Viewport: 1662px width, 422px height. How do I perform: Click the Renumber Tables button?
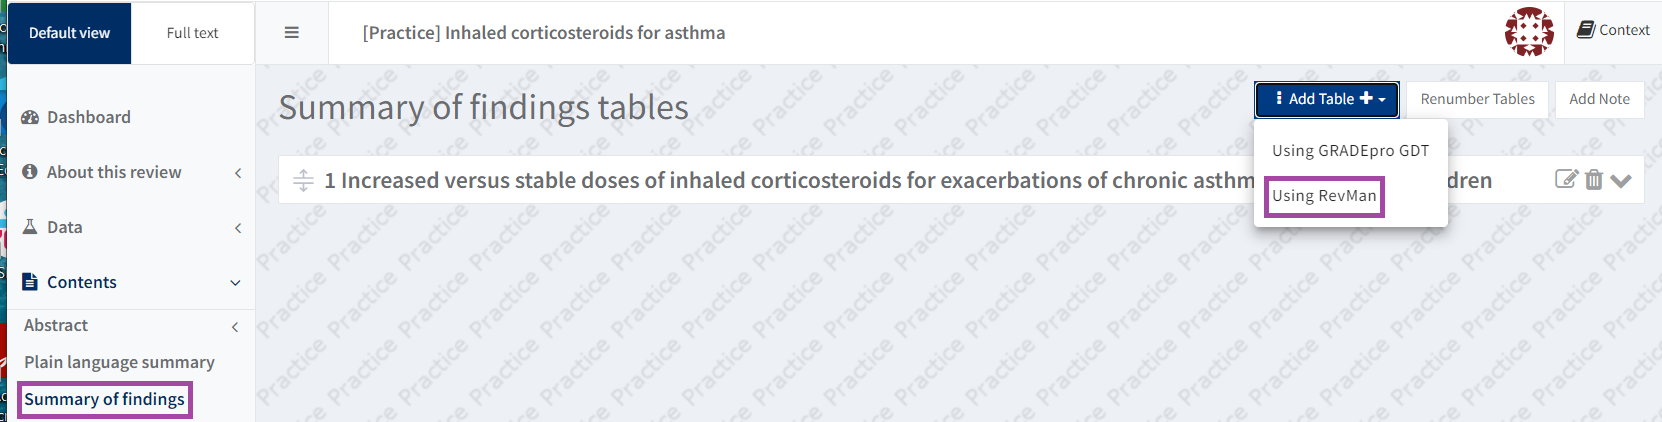tap(1477, 99)
